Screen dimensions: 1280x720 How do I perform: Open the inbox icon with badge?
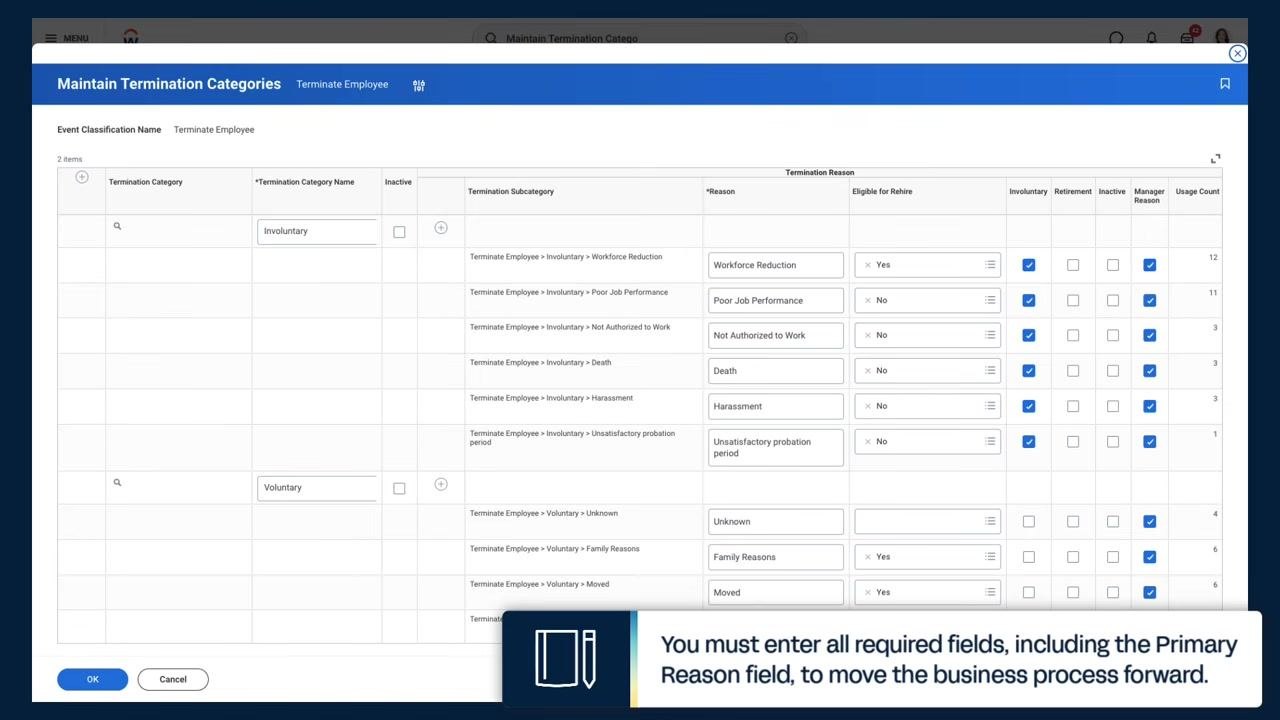coord(1187,38)
